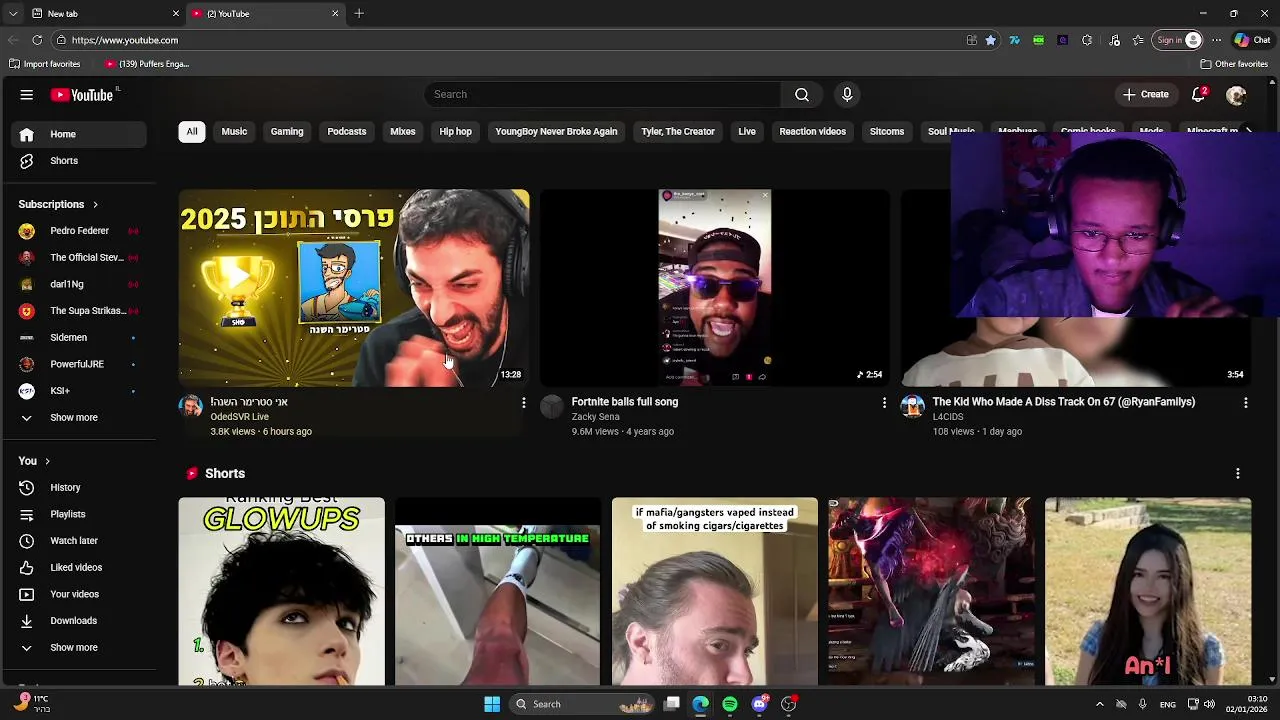Select the All filter chip
This screenshot has height=720, width=1280.
[x=192, y=132]
